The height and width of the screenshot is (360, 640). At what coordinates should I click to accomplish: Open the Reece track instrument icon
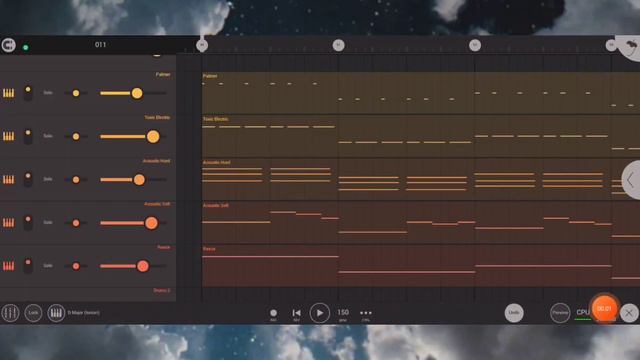click(x=9, y=266)
